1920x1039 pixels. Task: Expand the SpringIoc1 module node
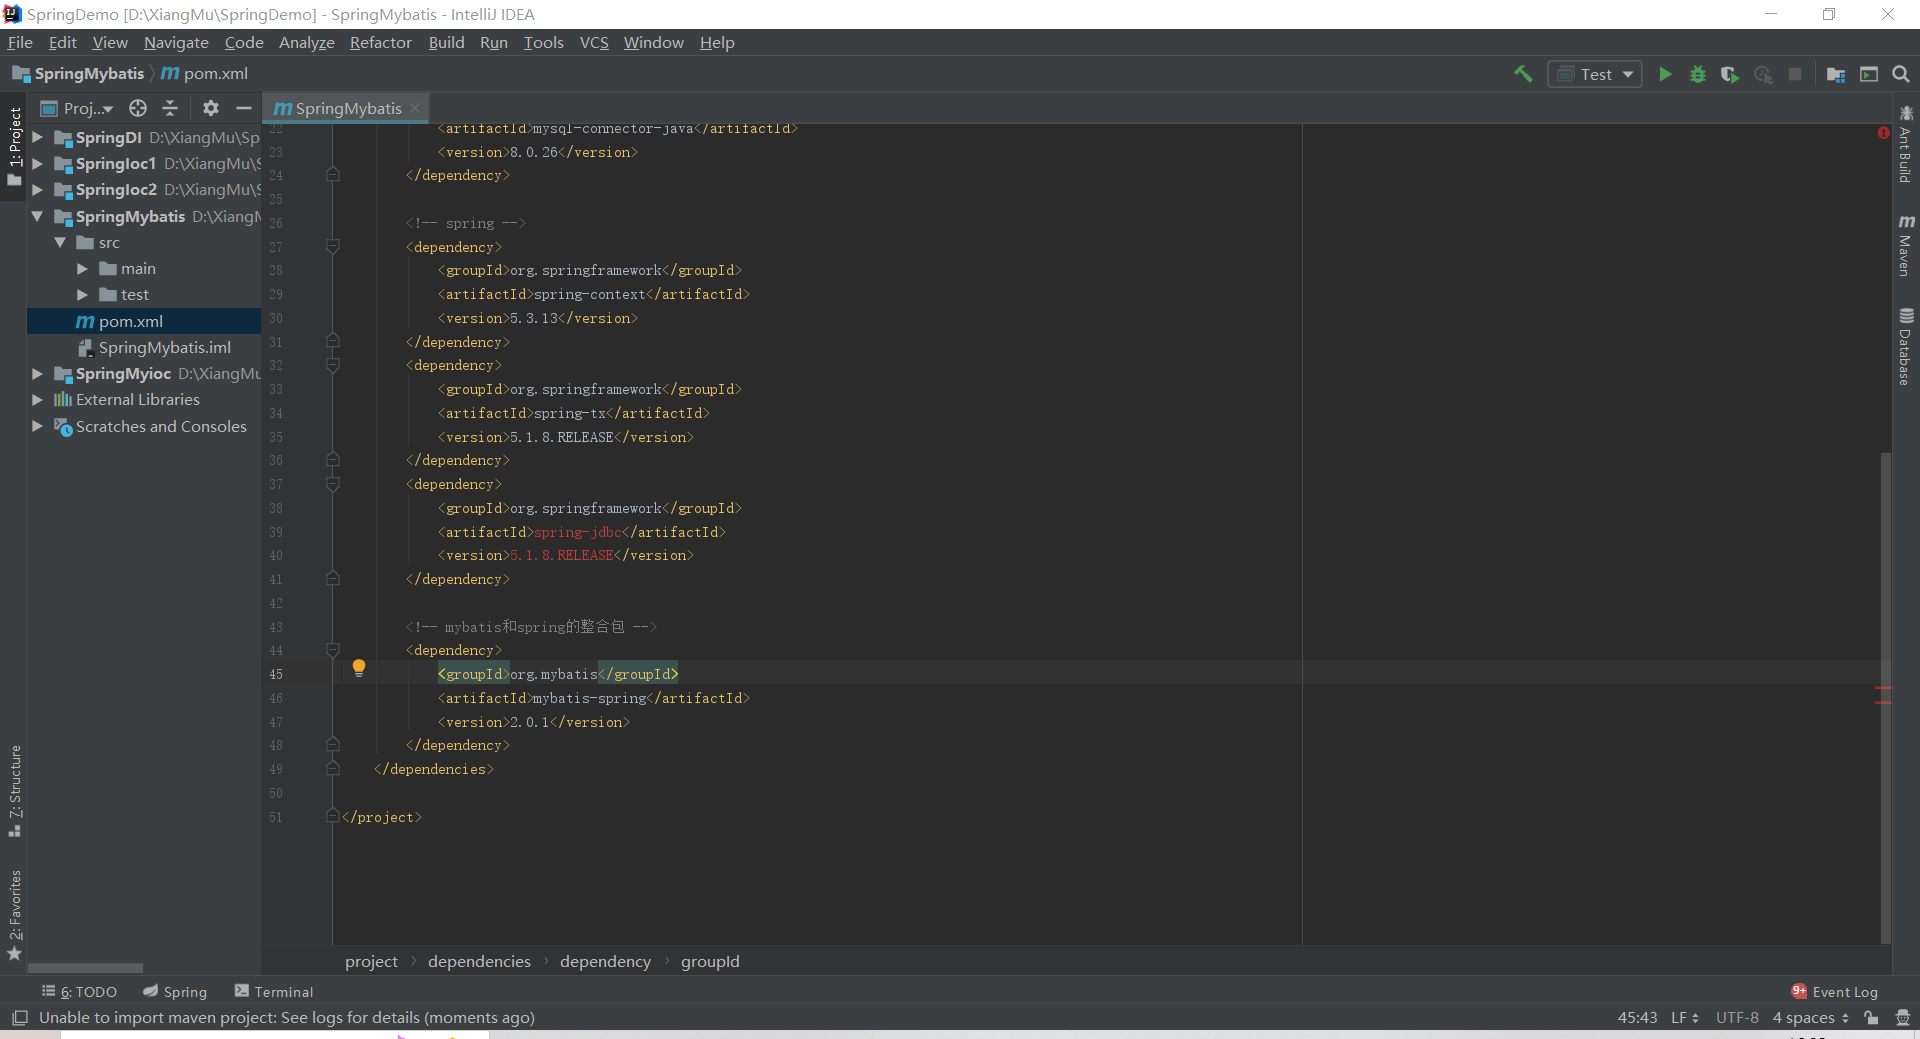(38, 163)
